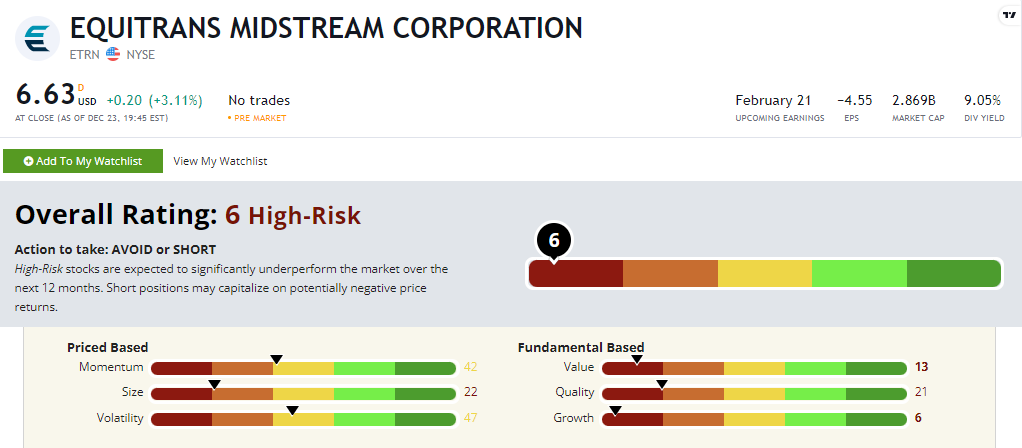The image size is (1022, 448).
Task: Click the NYSE exchange label
Action: (x=140, y=55)
